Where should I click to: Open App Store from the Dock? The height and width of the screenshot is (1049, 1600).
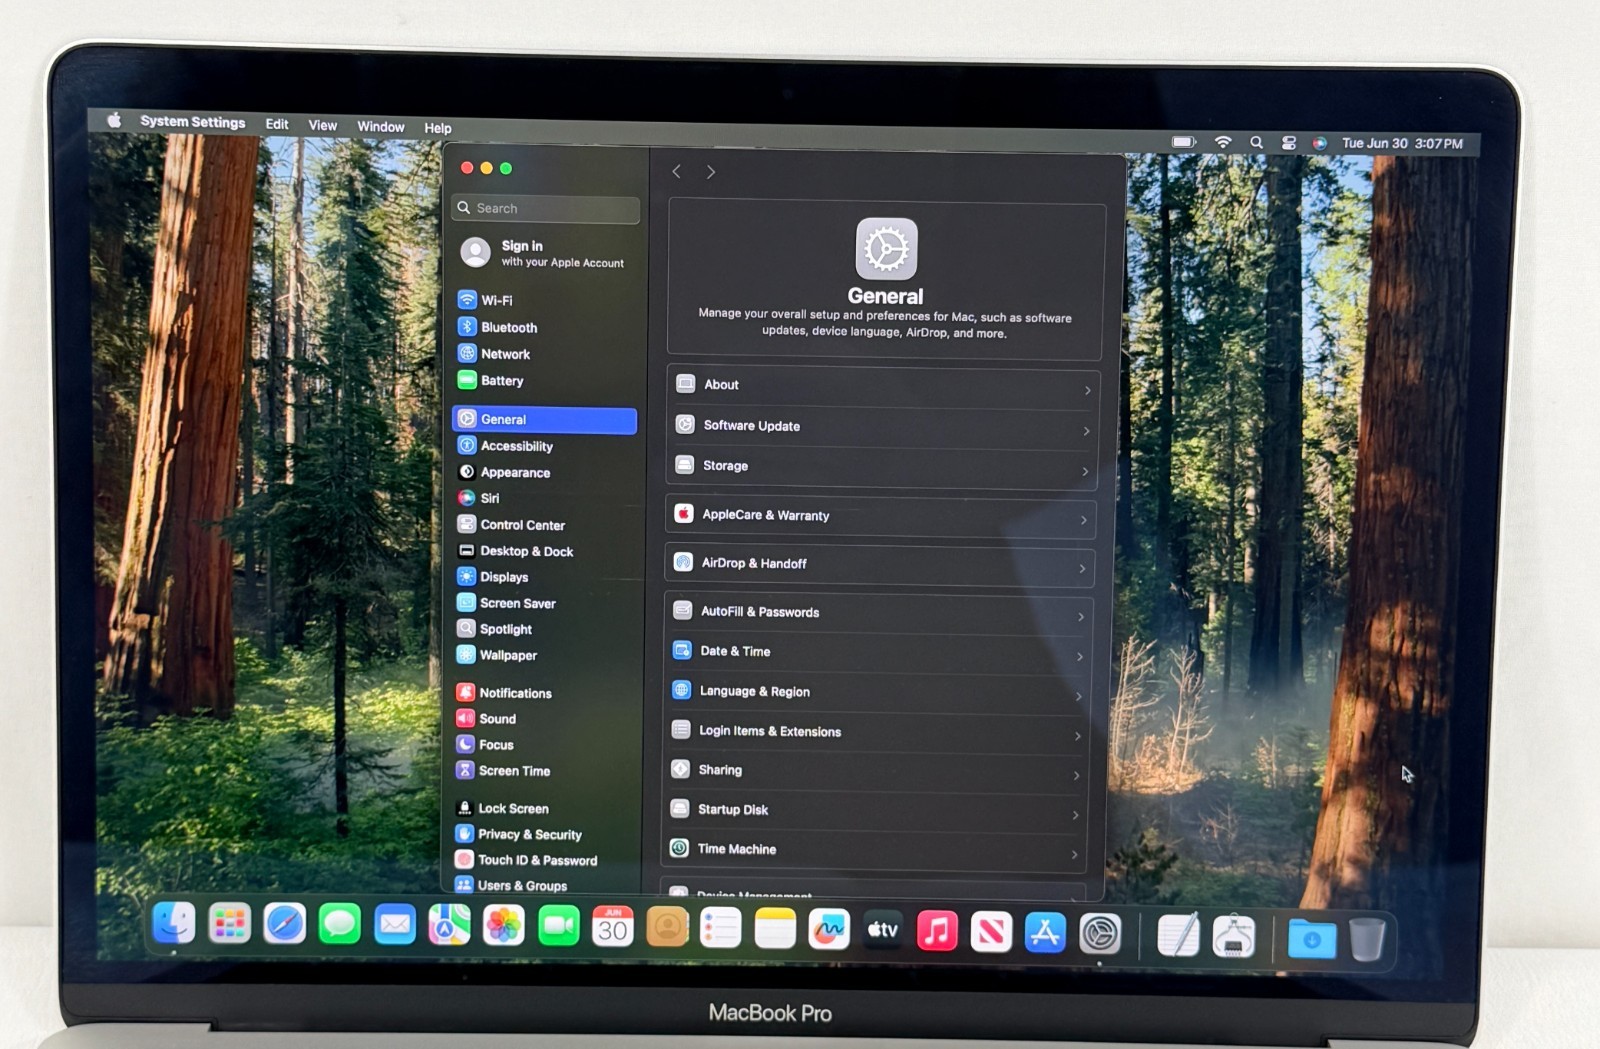pyautogui.click(x=1045, y=932)
